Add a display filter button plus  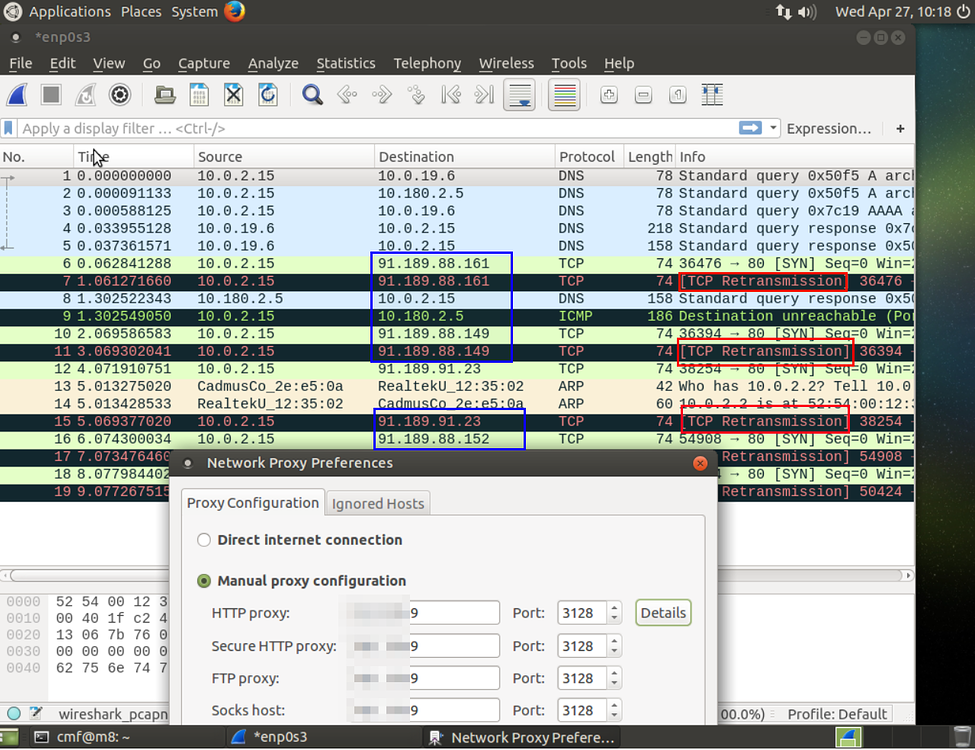pyautogui.click(x=900, y=129)
